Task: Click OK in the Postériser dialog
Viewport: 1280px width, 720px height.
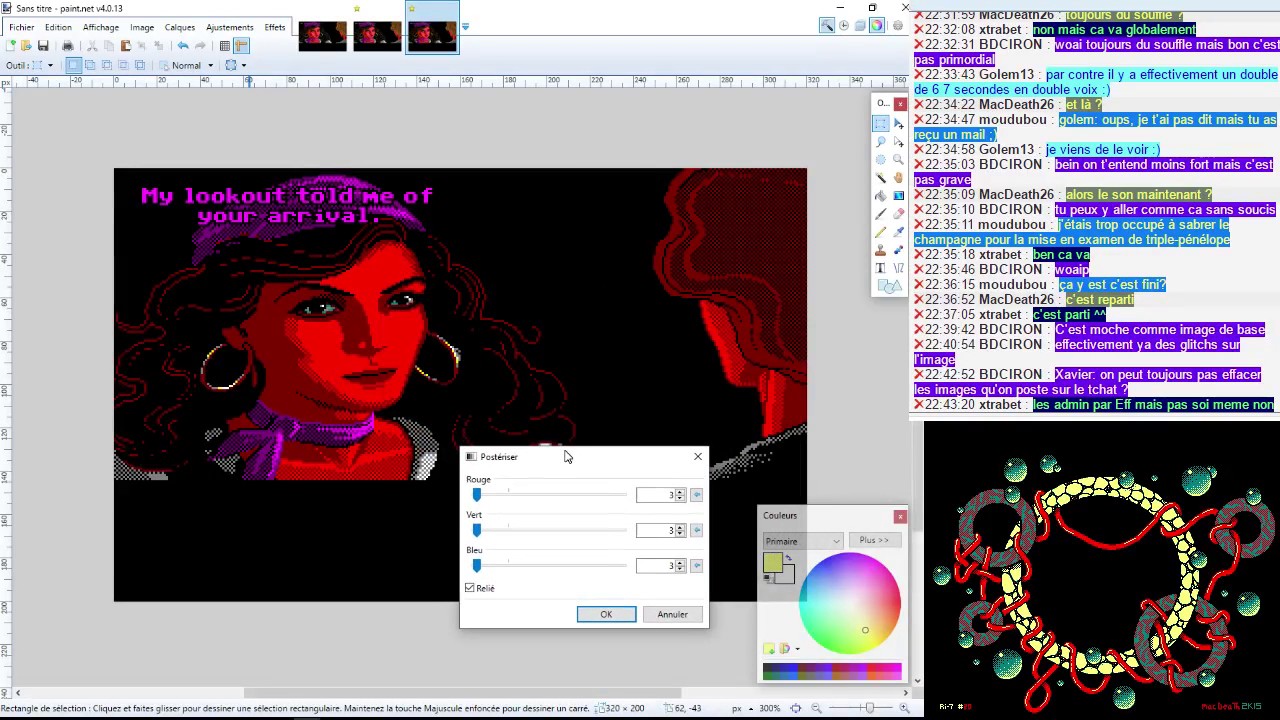Action: tap(606, 614)
